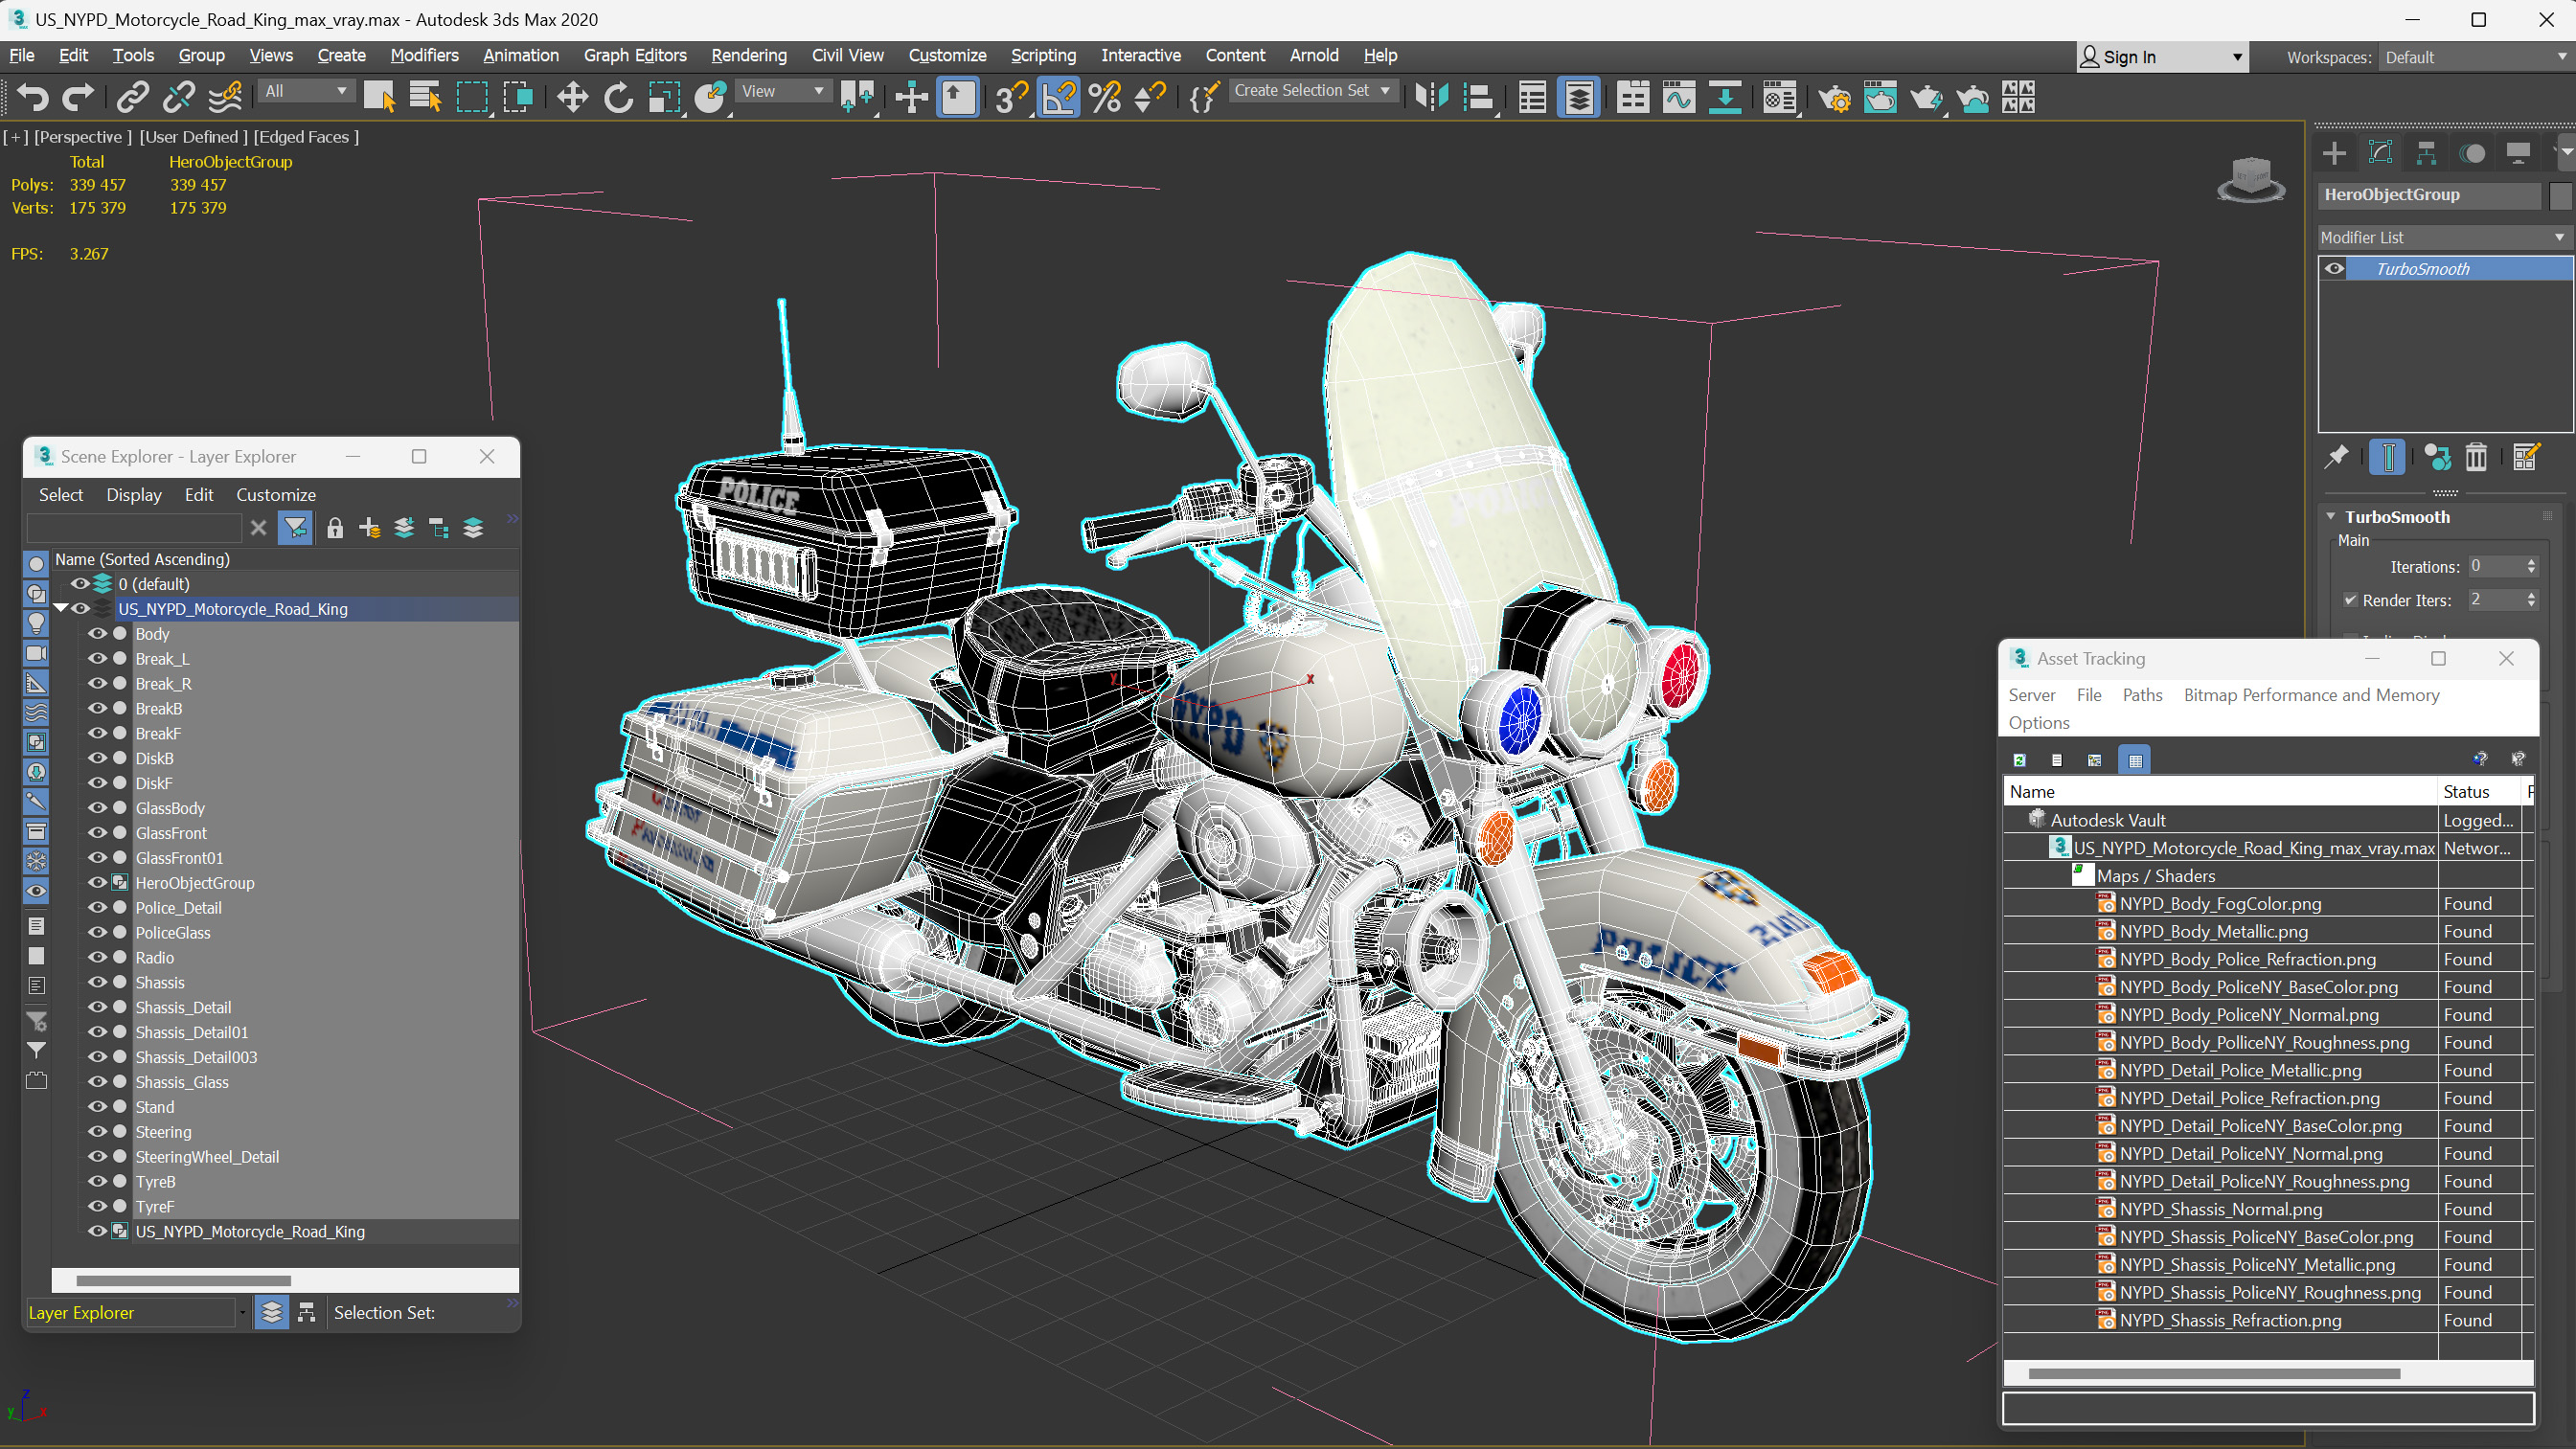Click the ViewCube in viewport

pos(2251,179)
